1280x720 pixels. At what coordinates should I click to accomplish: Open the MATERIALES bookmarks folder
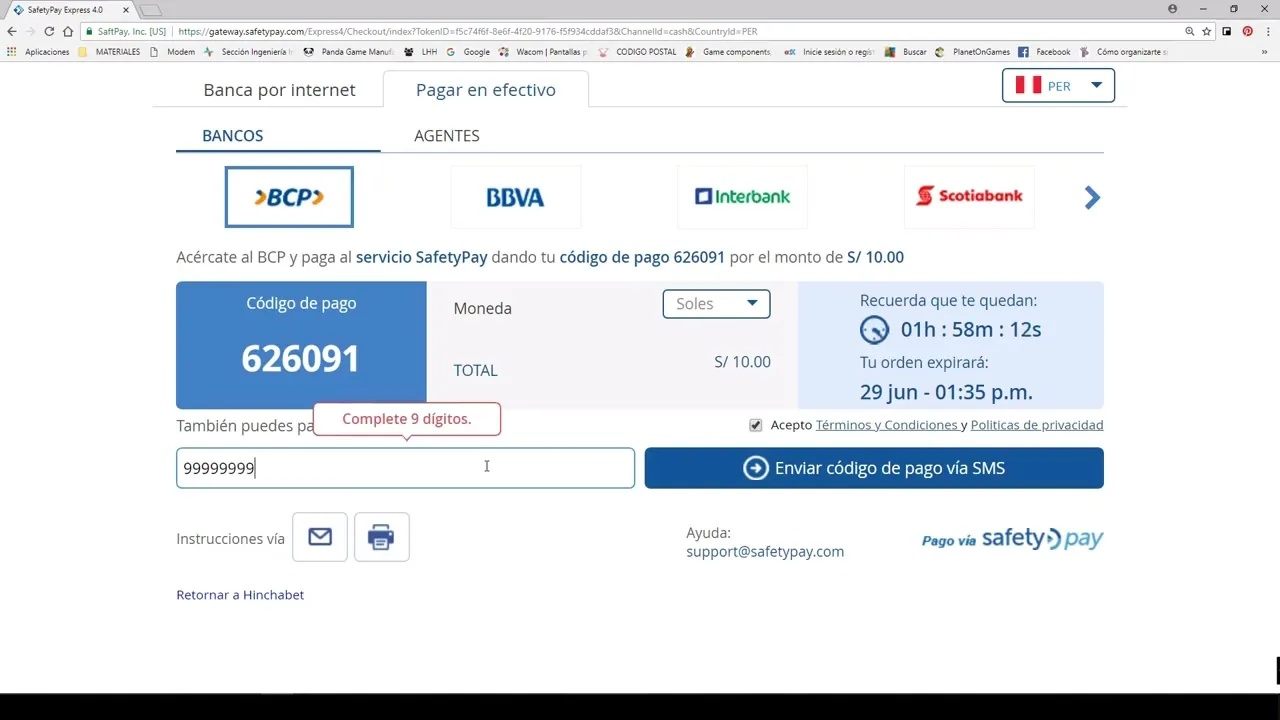(110, 52)
